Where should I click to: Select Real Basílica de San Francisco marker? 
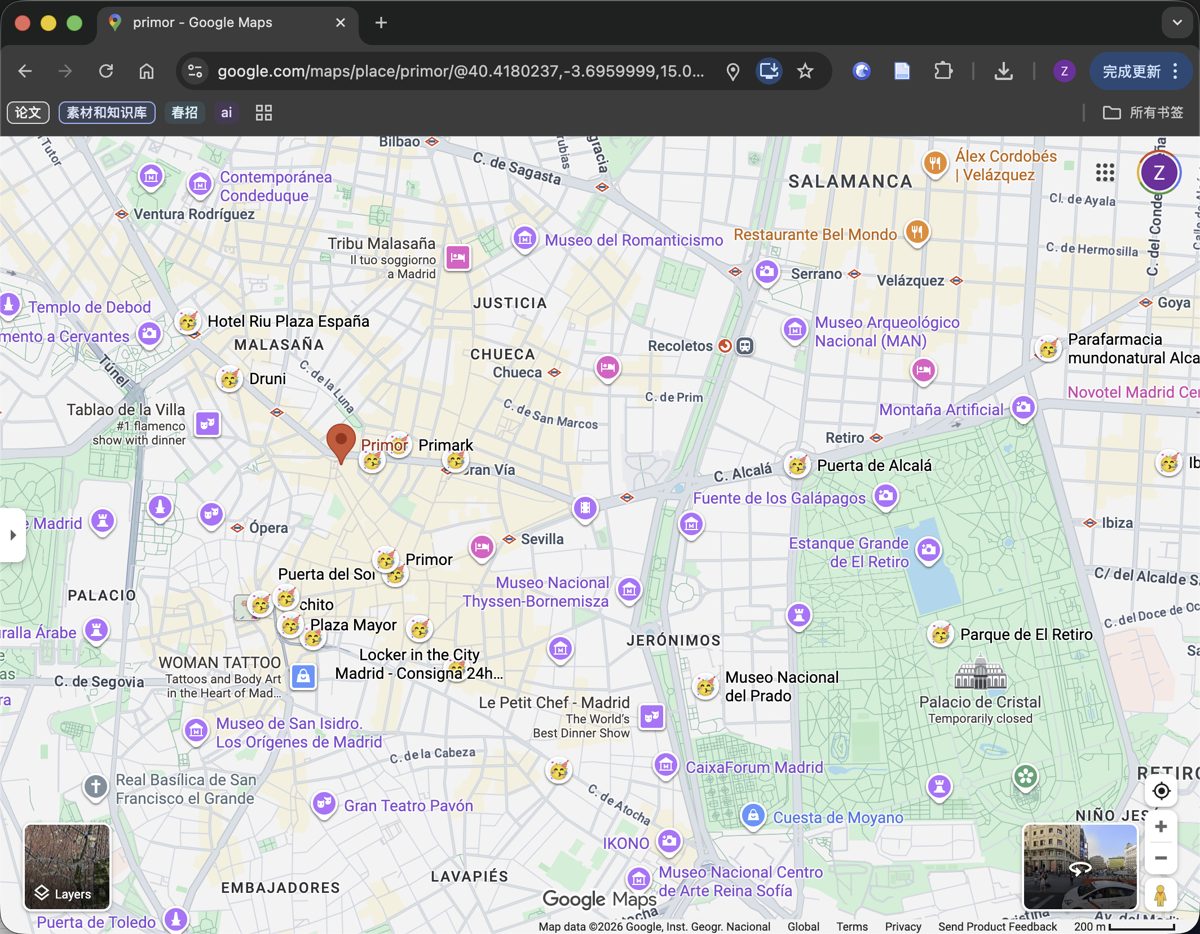[95, 787]
